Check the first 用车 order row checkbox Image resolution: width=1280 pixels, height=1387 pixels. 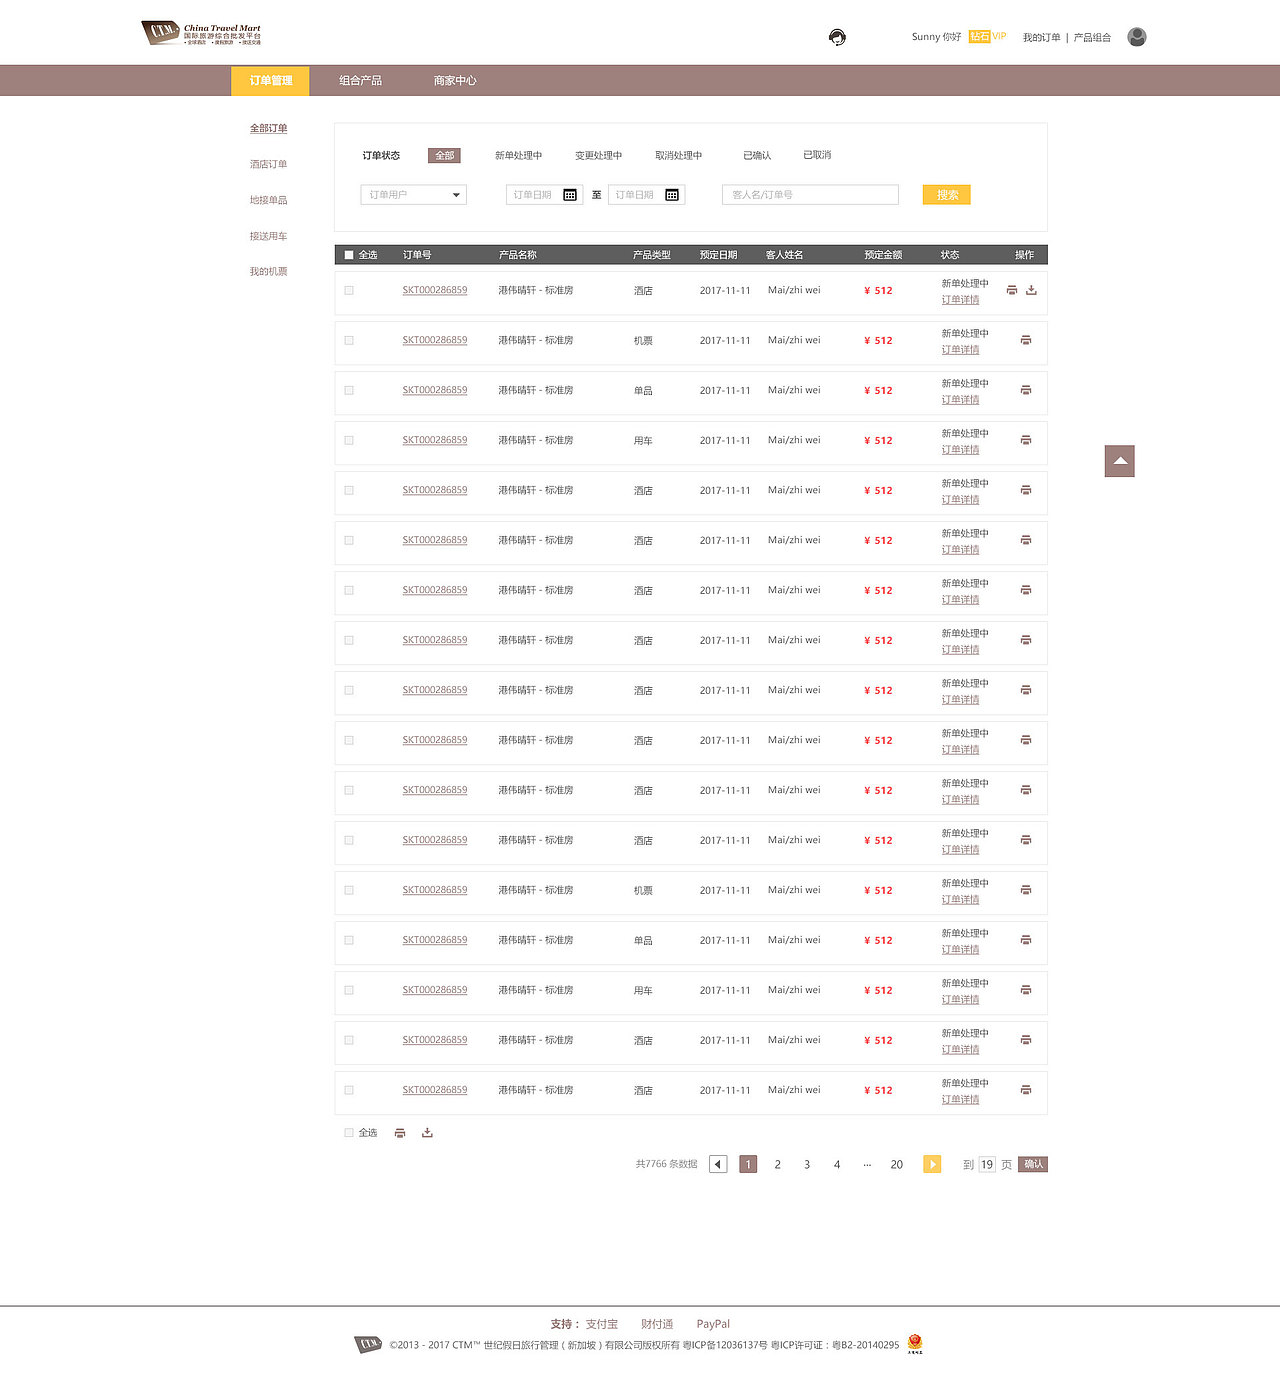point(349,440)
